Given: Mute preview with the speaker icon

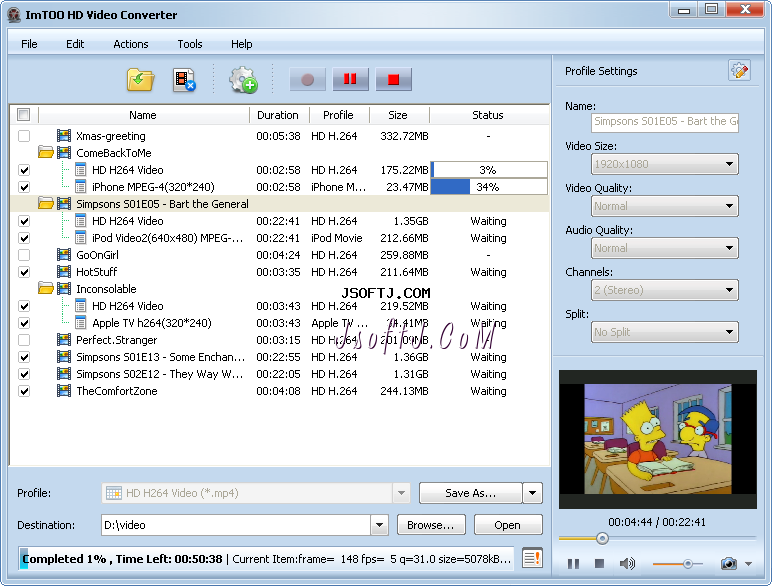Looking at the screenshot, I should coord(627,563).
